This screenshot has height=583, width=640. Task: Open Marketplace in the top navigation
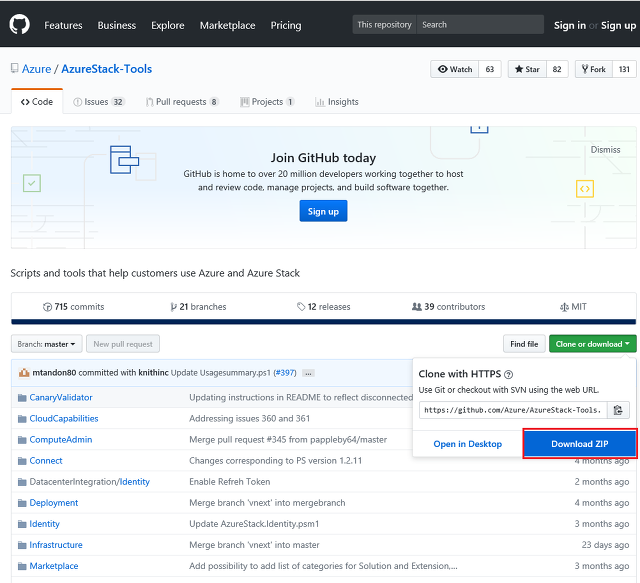(x=227, y=25)
